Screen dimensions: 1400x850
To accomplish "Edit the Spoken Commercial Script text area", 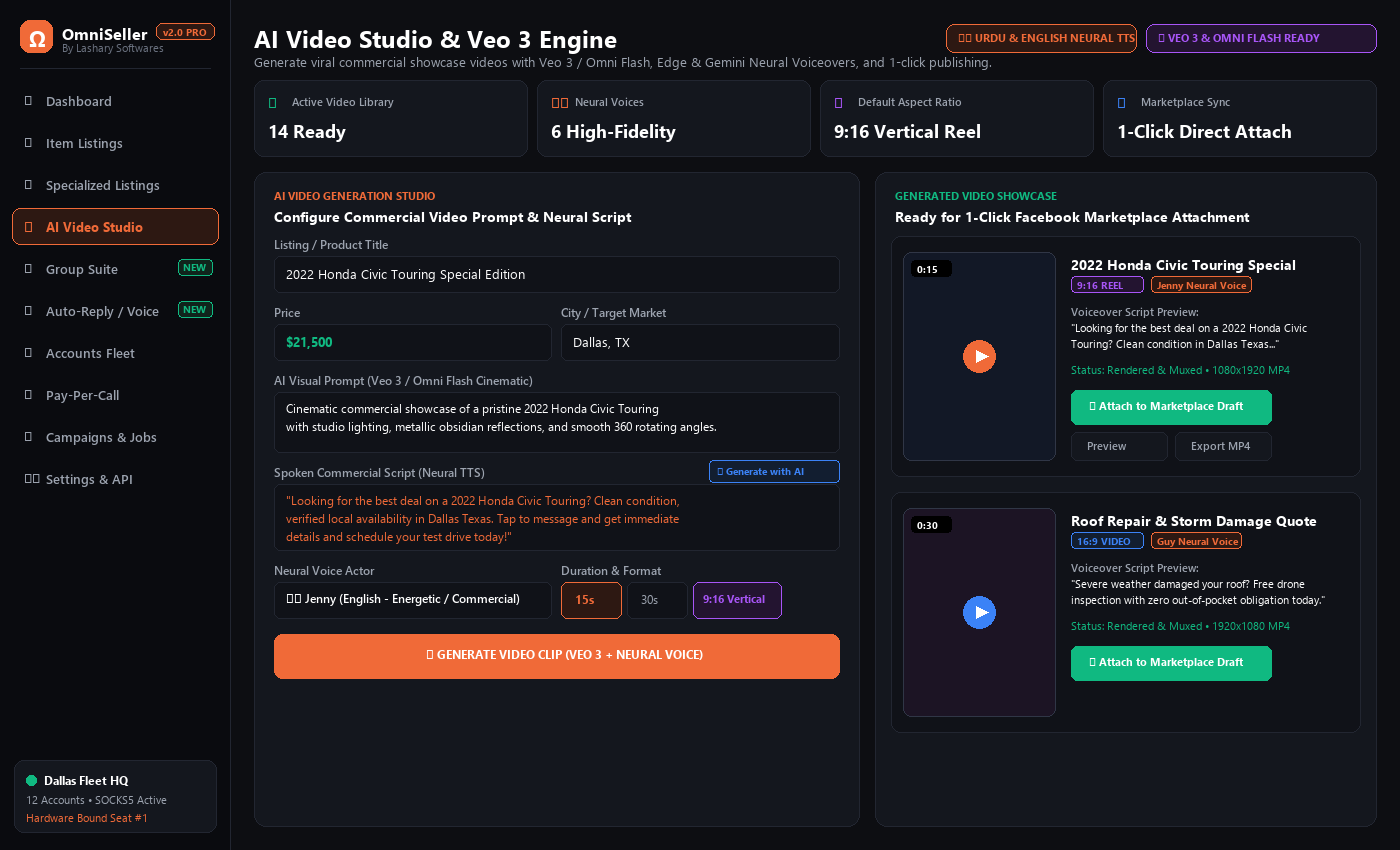I will tap(557, 518).
